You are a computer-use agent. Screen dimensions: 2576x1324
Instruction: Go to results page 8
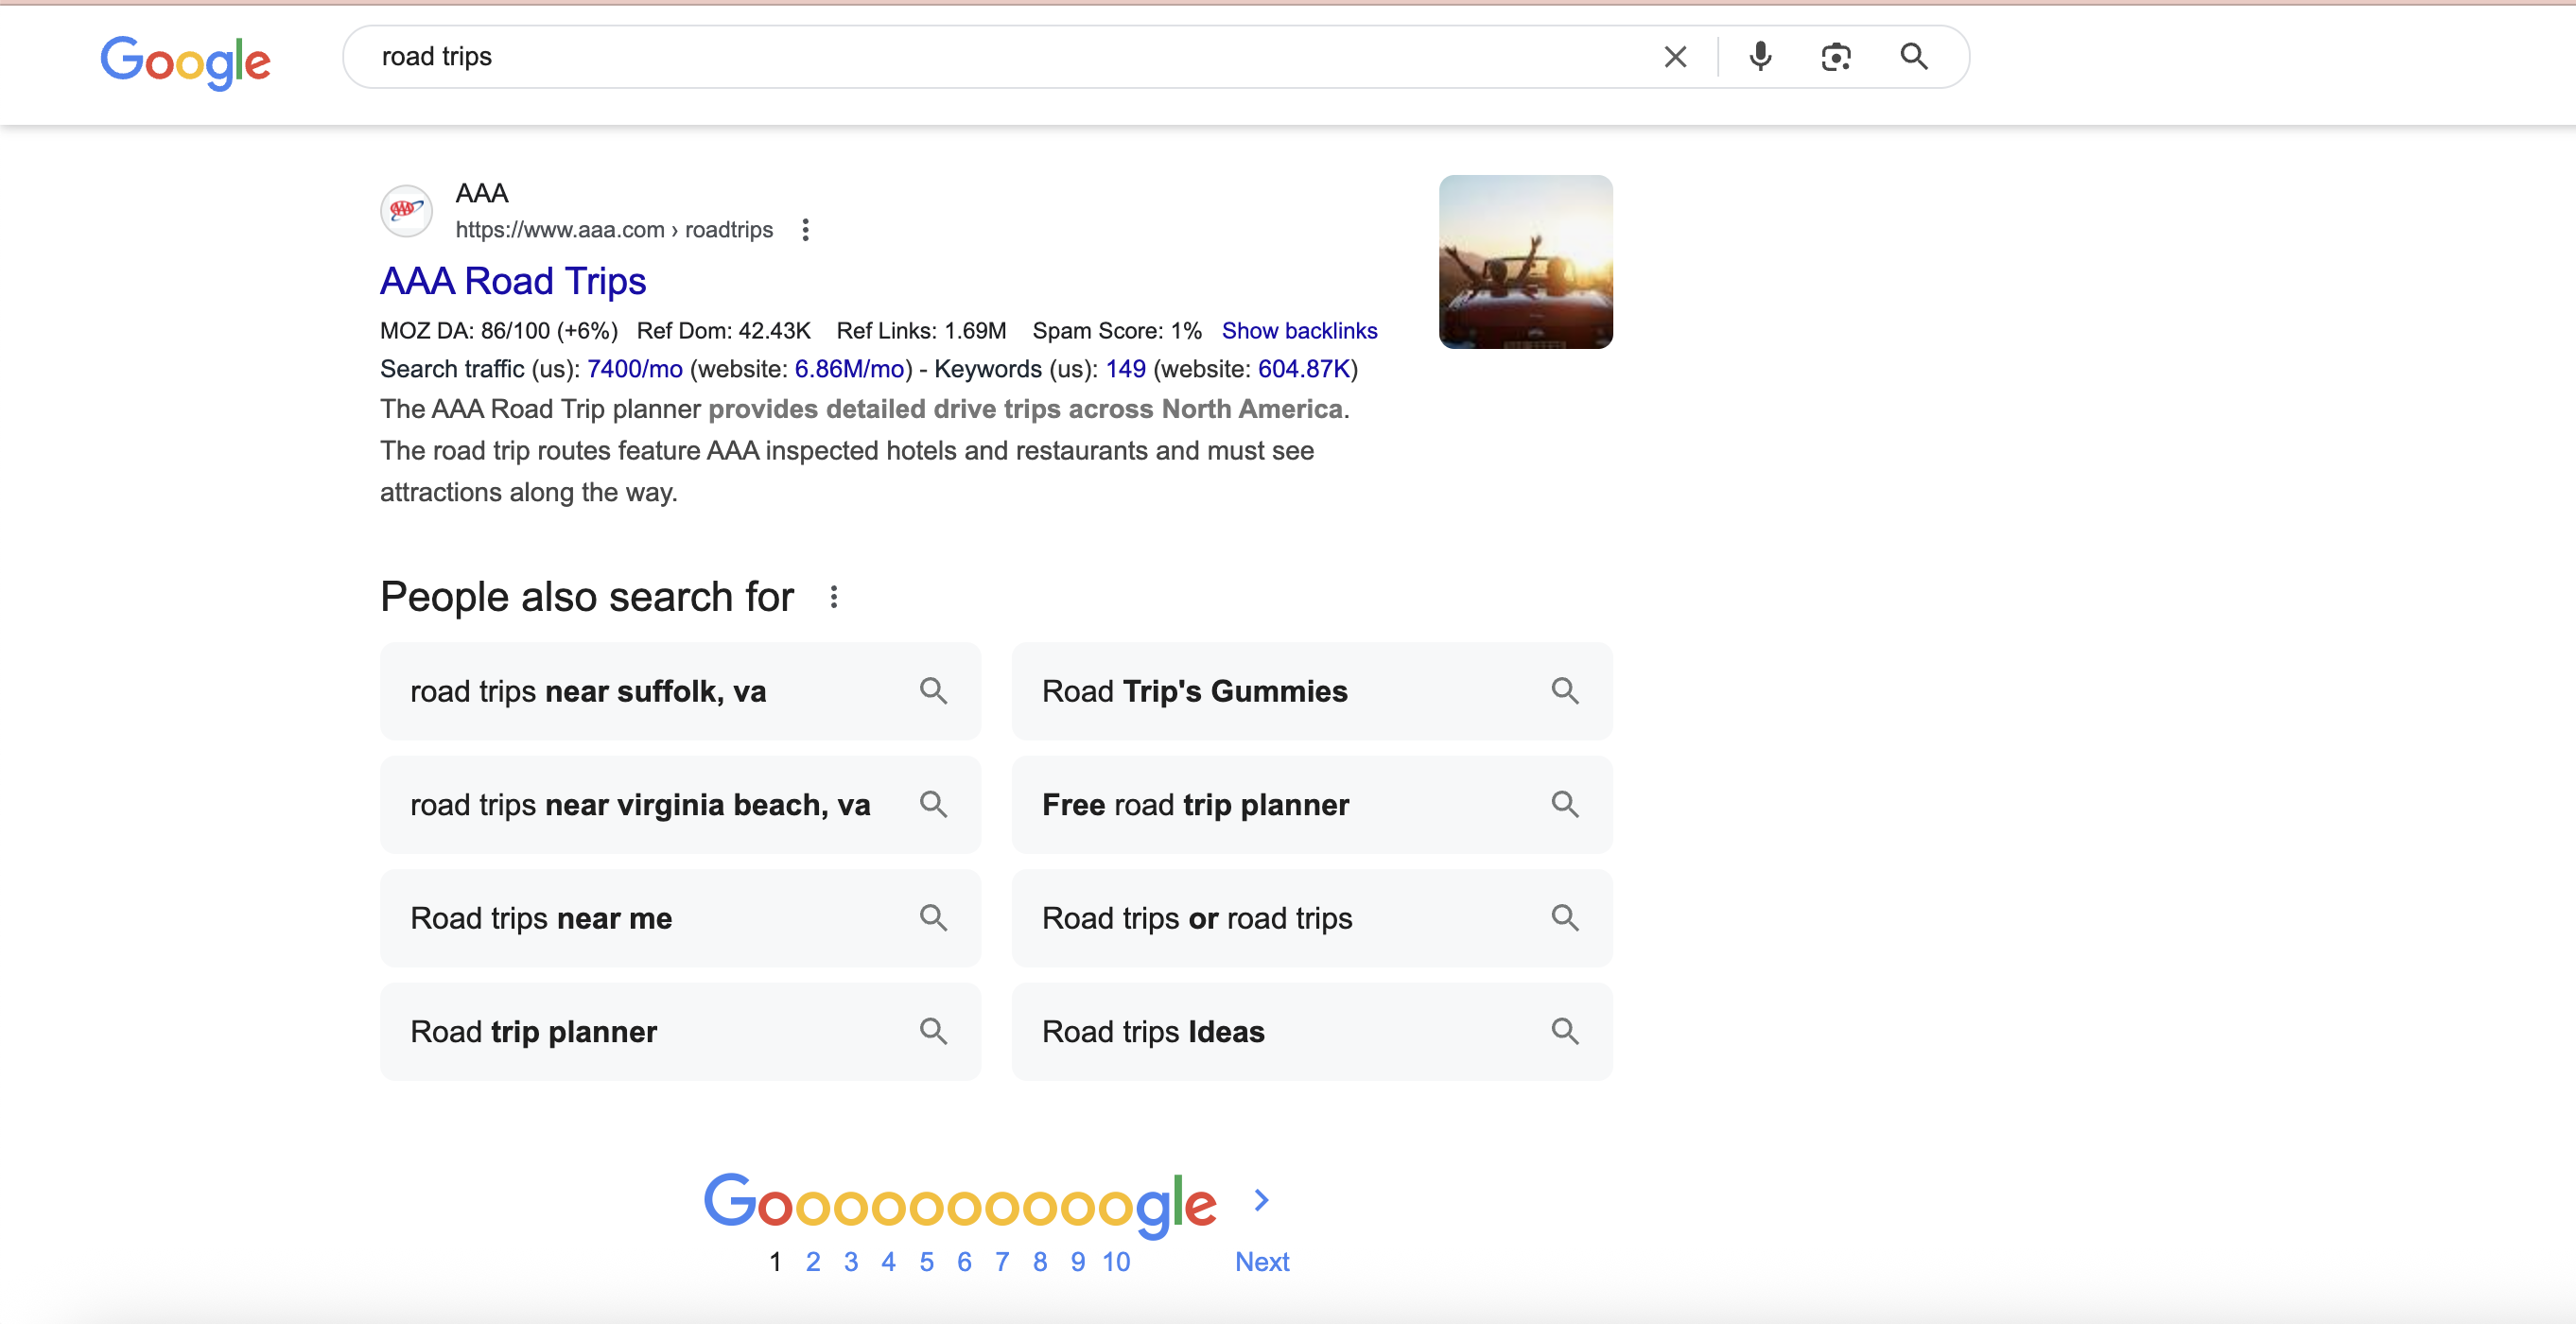point(1040,1262)
